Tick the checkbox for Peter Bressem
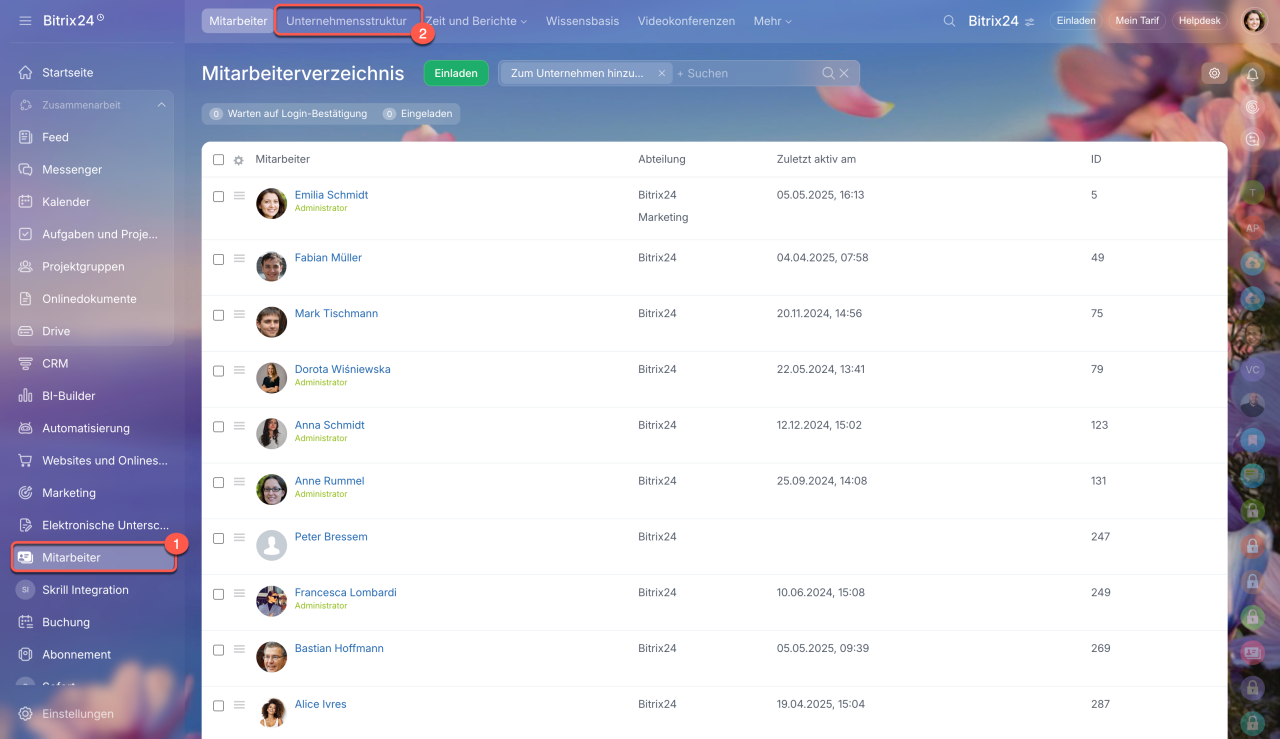The height and width of the screenshot is (739, 1280). pos(218,539)
